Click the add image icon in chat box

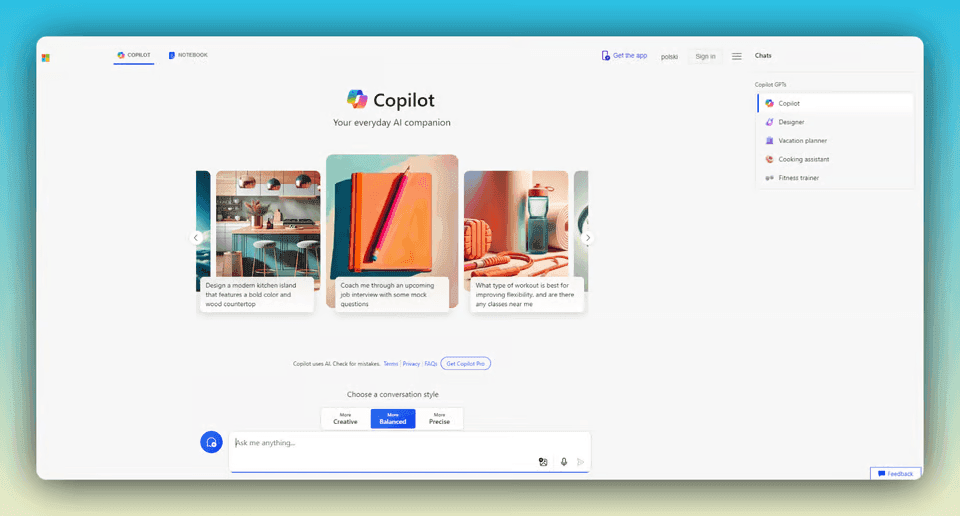click(543, 462)
